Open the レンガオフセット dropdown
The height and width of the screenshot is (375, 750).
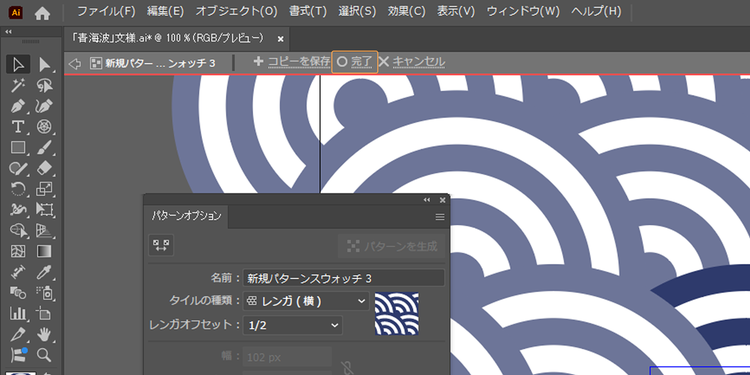tap(293, 325)
